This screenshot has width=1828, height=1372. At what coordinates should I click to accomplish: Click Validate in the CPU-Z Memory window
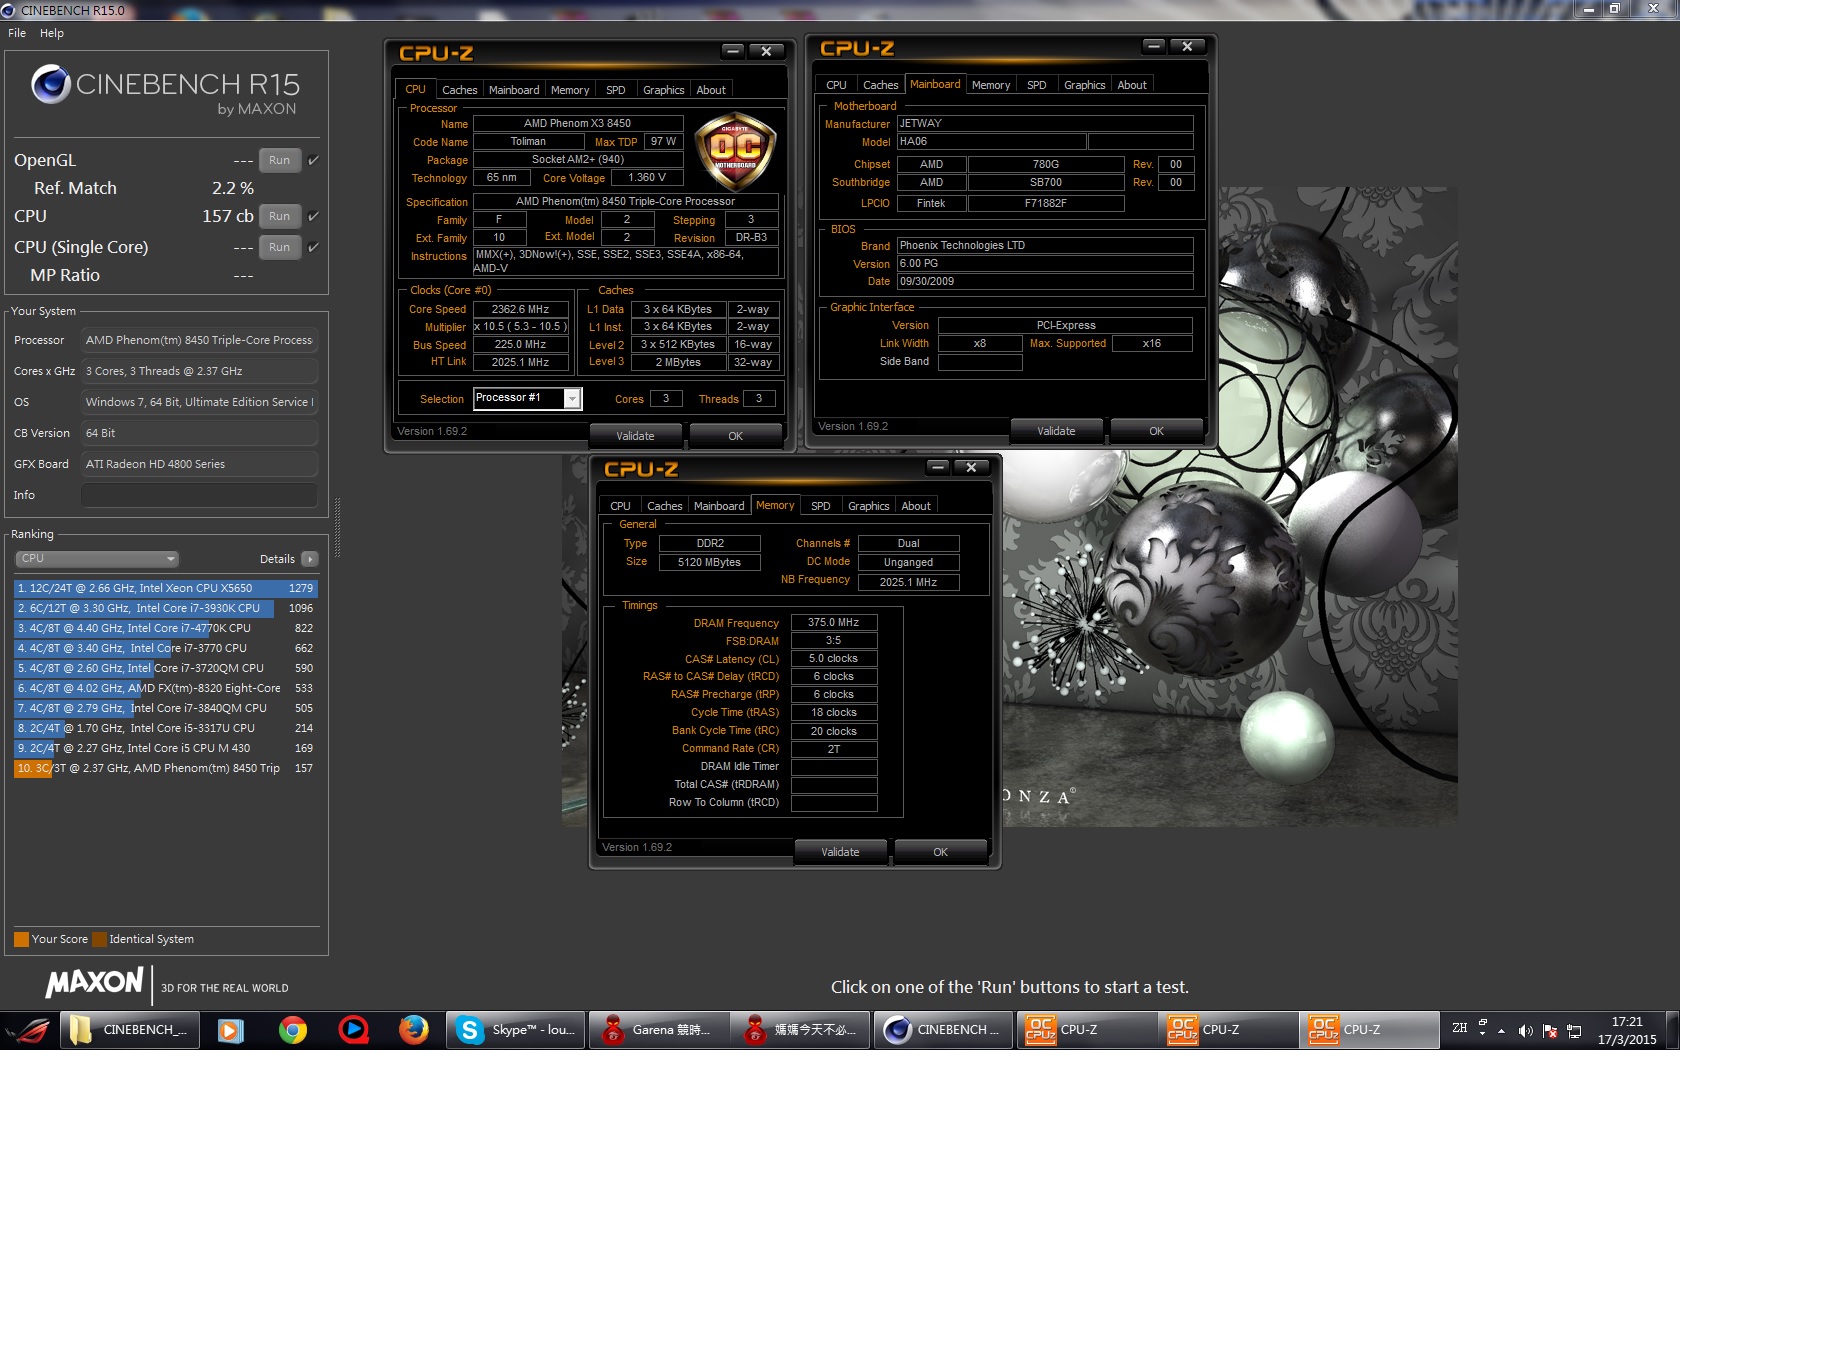(x=840, y=852)
